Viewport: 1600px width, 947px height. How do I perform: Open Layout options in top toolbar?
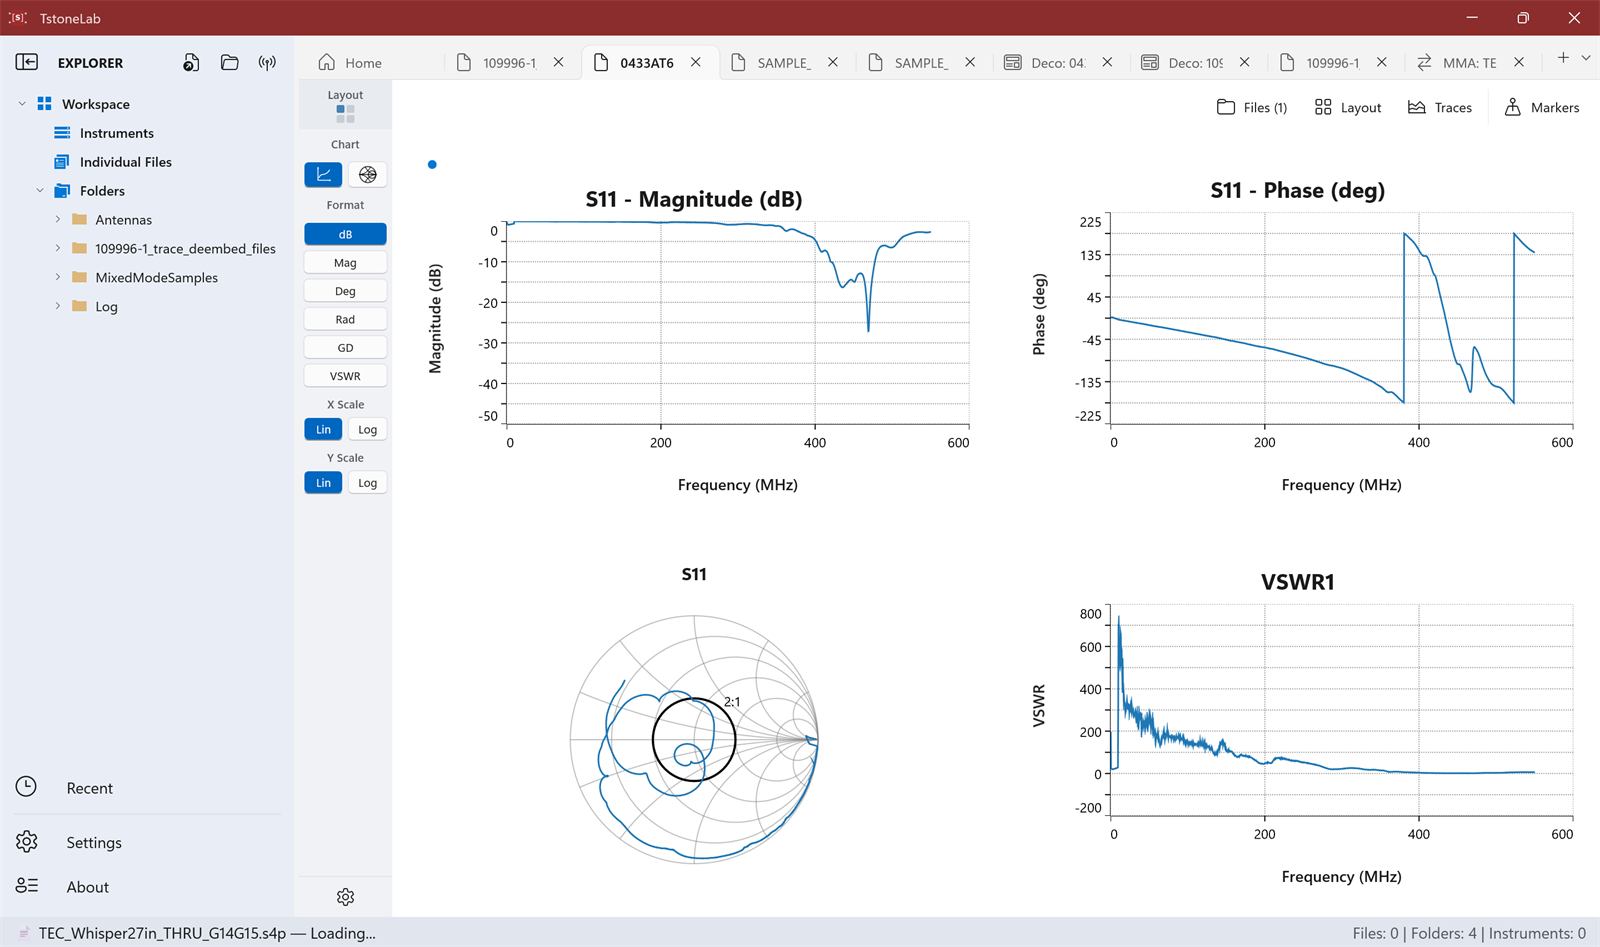tap(1347, 107)
